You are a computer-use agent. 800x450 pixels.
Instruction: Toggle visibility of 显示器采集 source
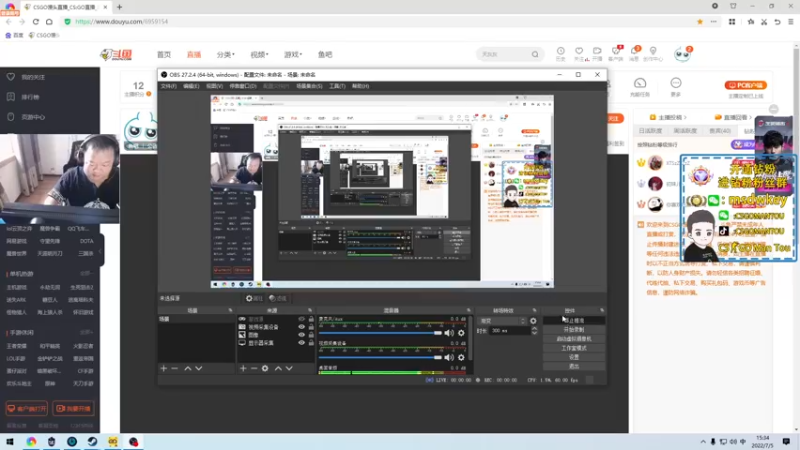tap(302, 343)
